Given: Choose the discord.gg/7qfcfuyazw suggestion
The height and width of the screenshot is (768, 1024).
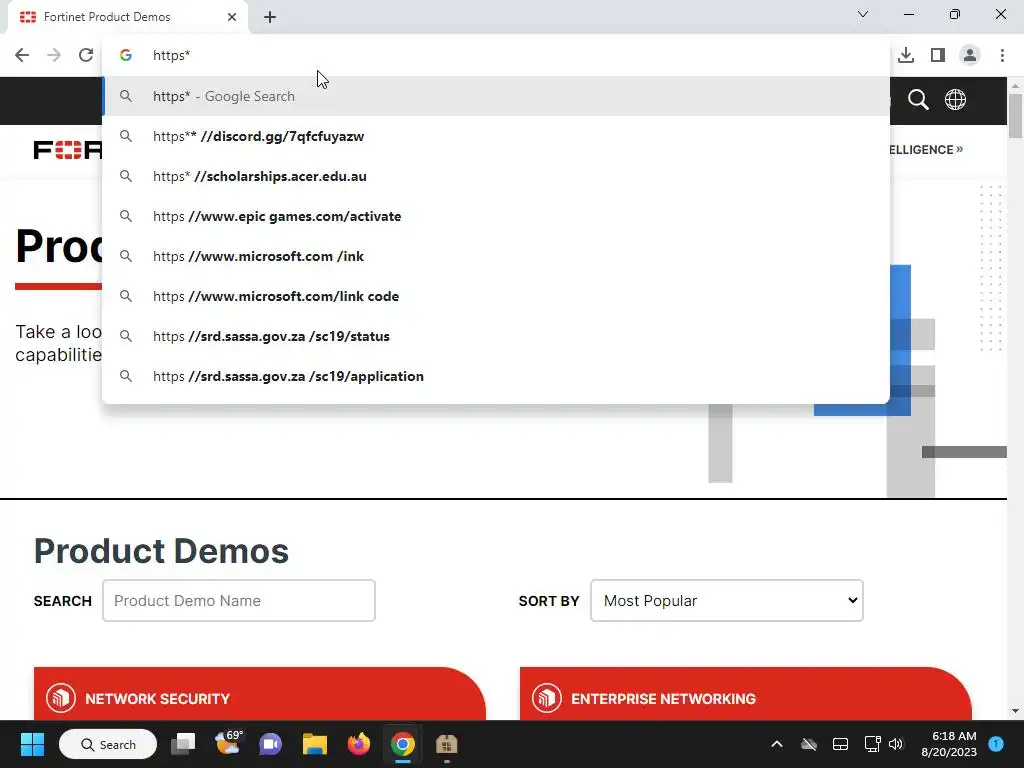Looking at the screenshot, I should [496, 136].
